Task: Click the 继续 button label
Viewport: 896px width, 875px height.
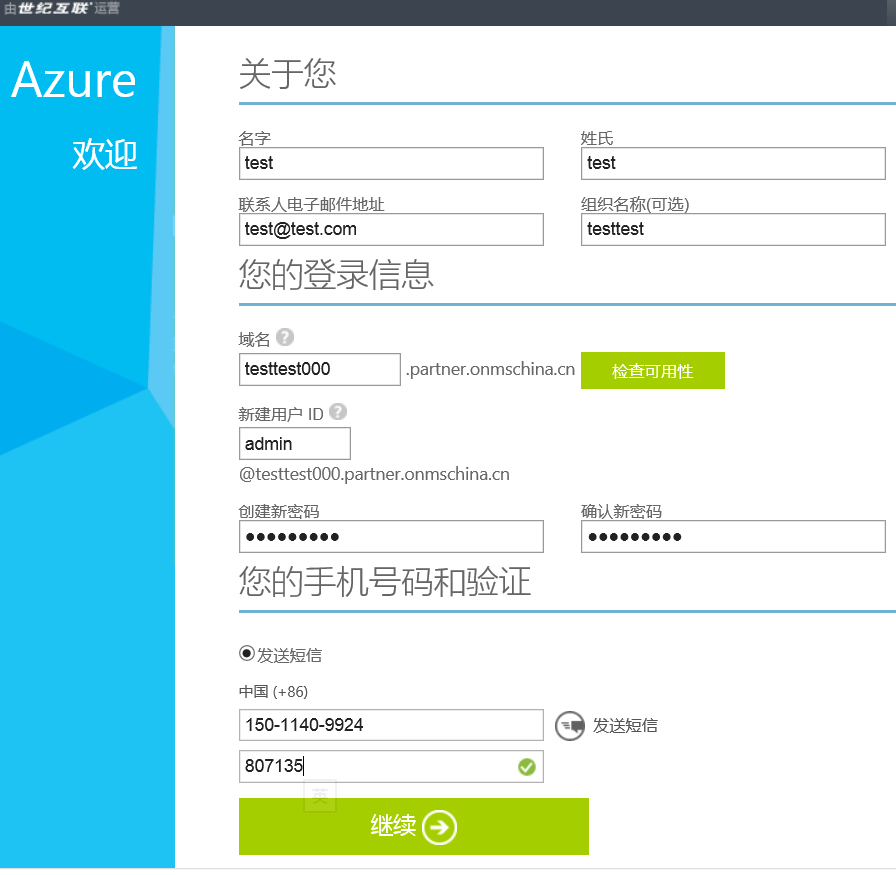Action: click(393, 826)
